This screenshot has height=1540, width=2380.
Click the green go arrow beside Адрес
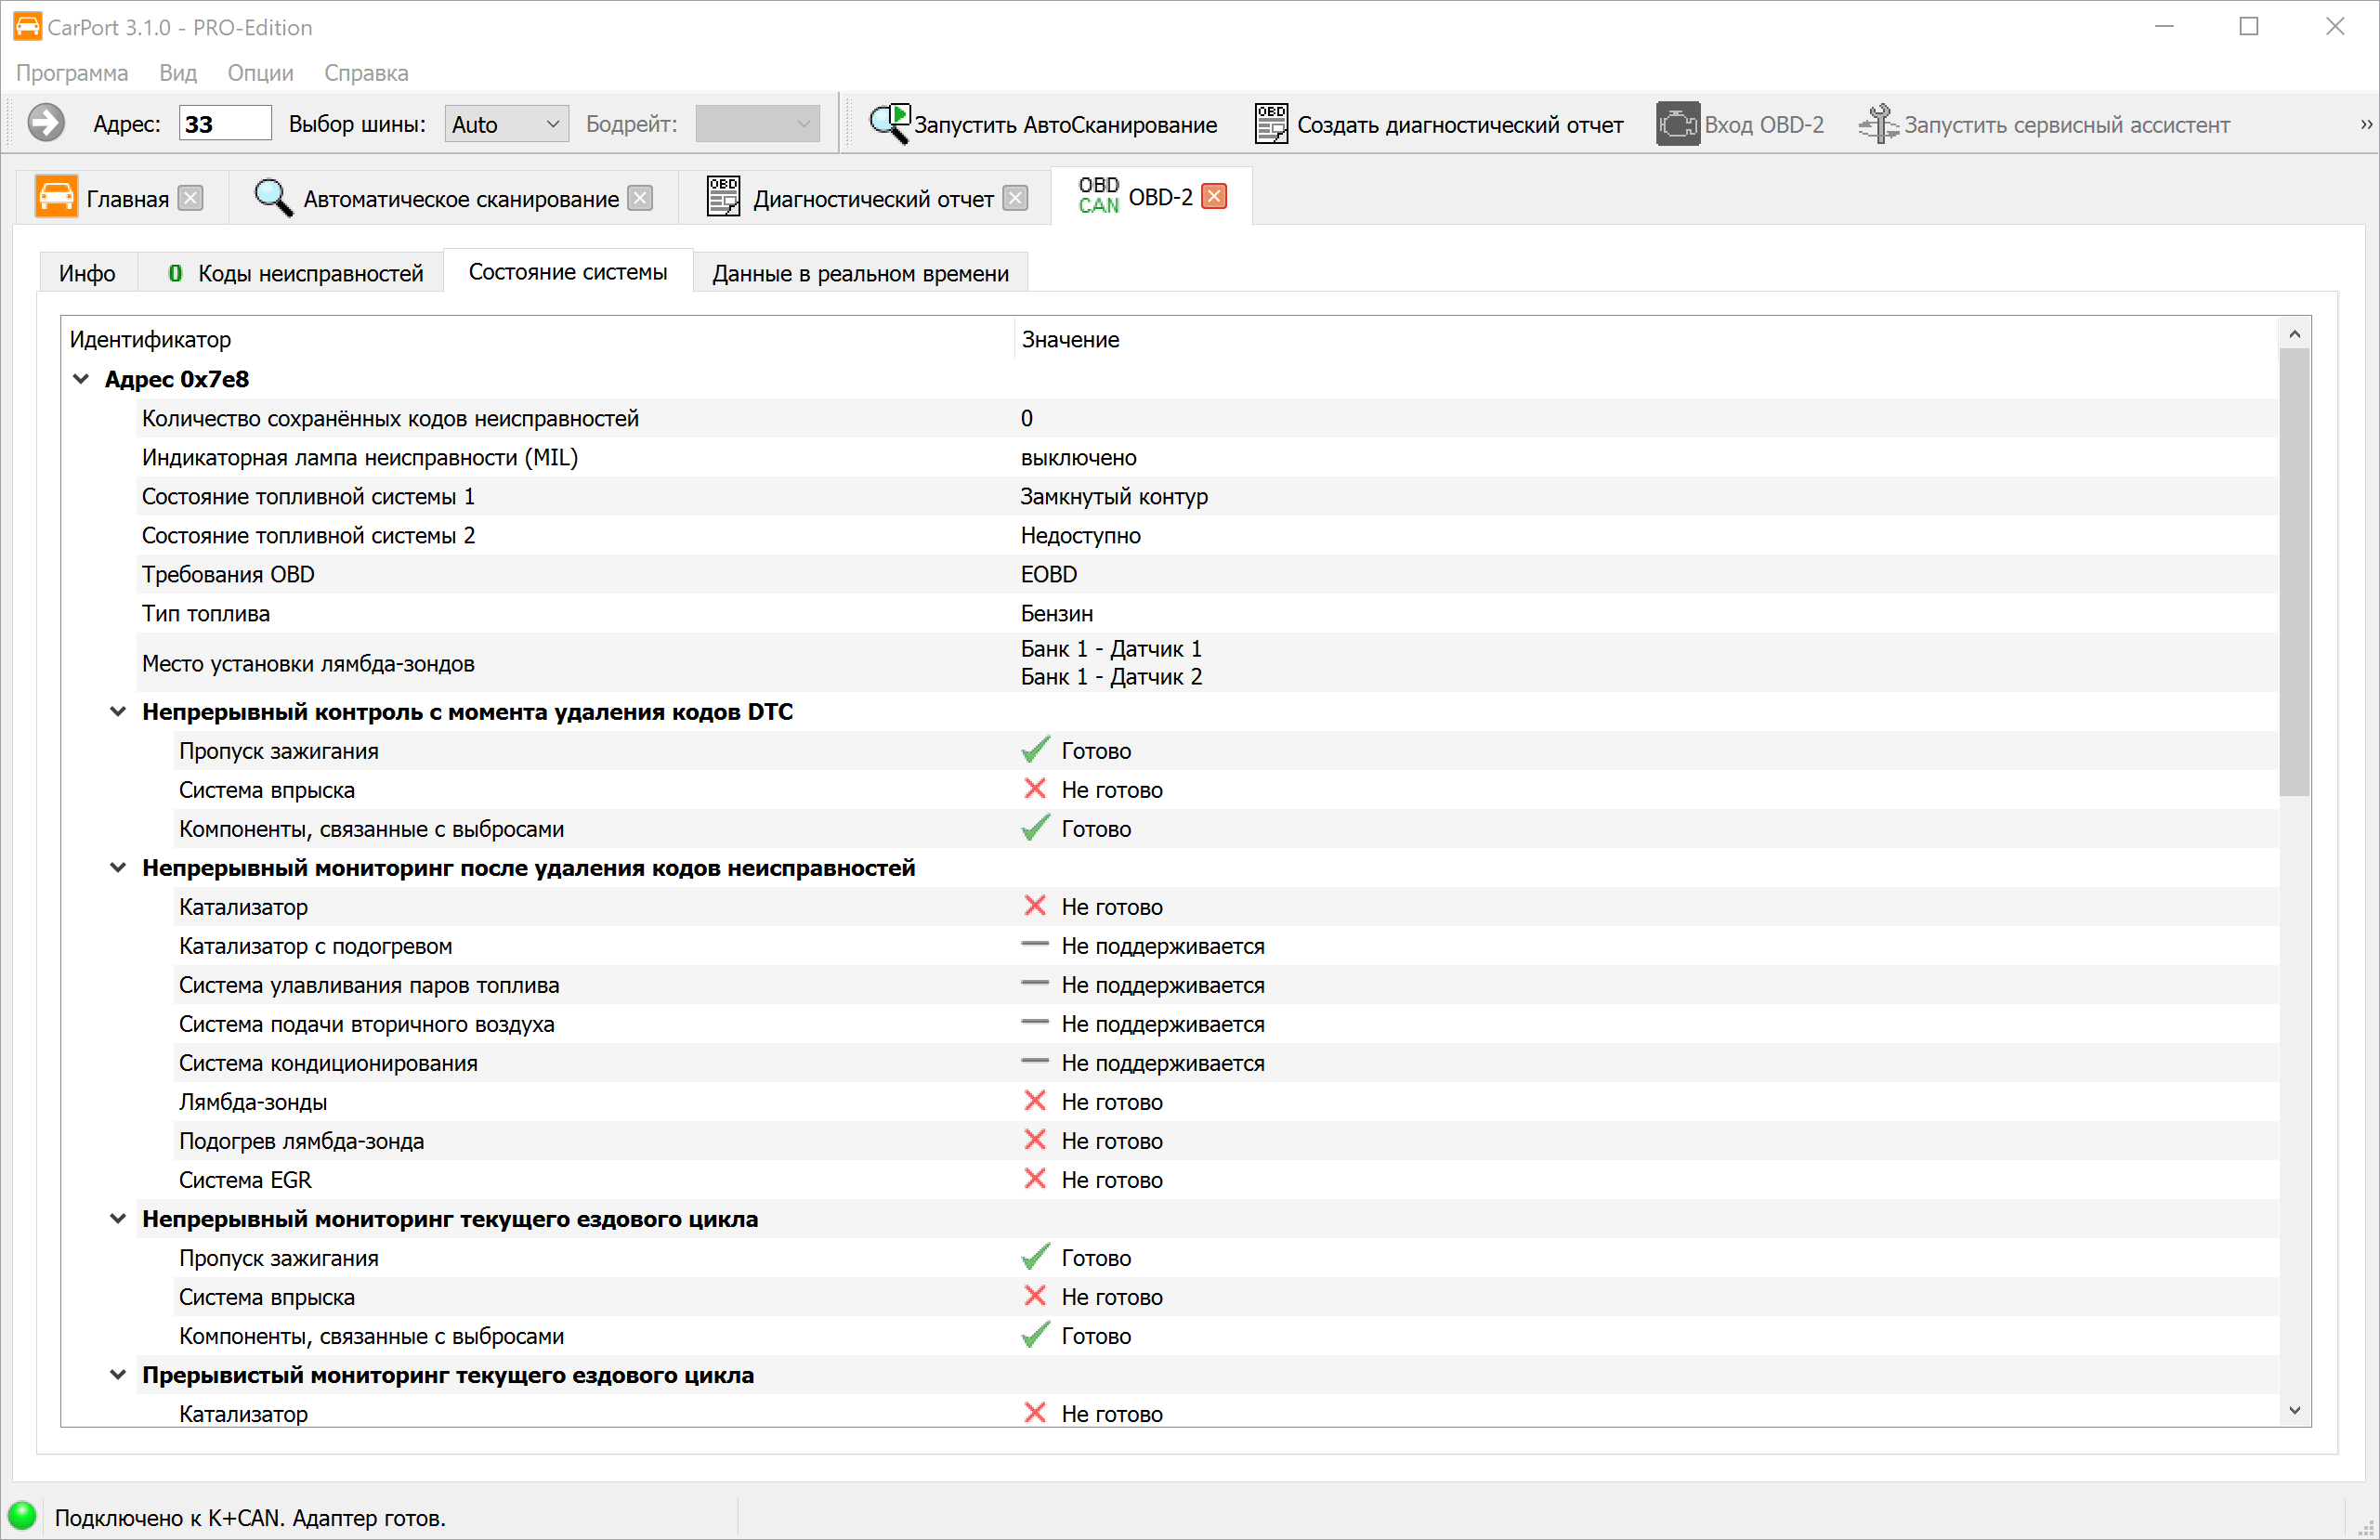pyautogui.click(x=45, y=124)
